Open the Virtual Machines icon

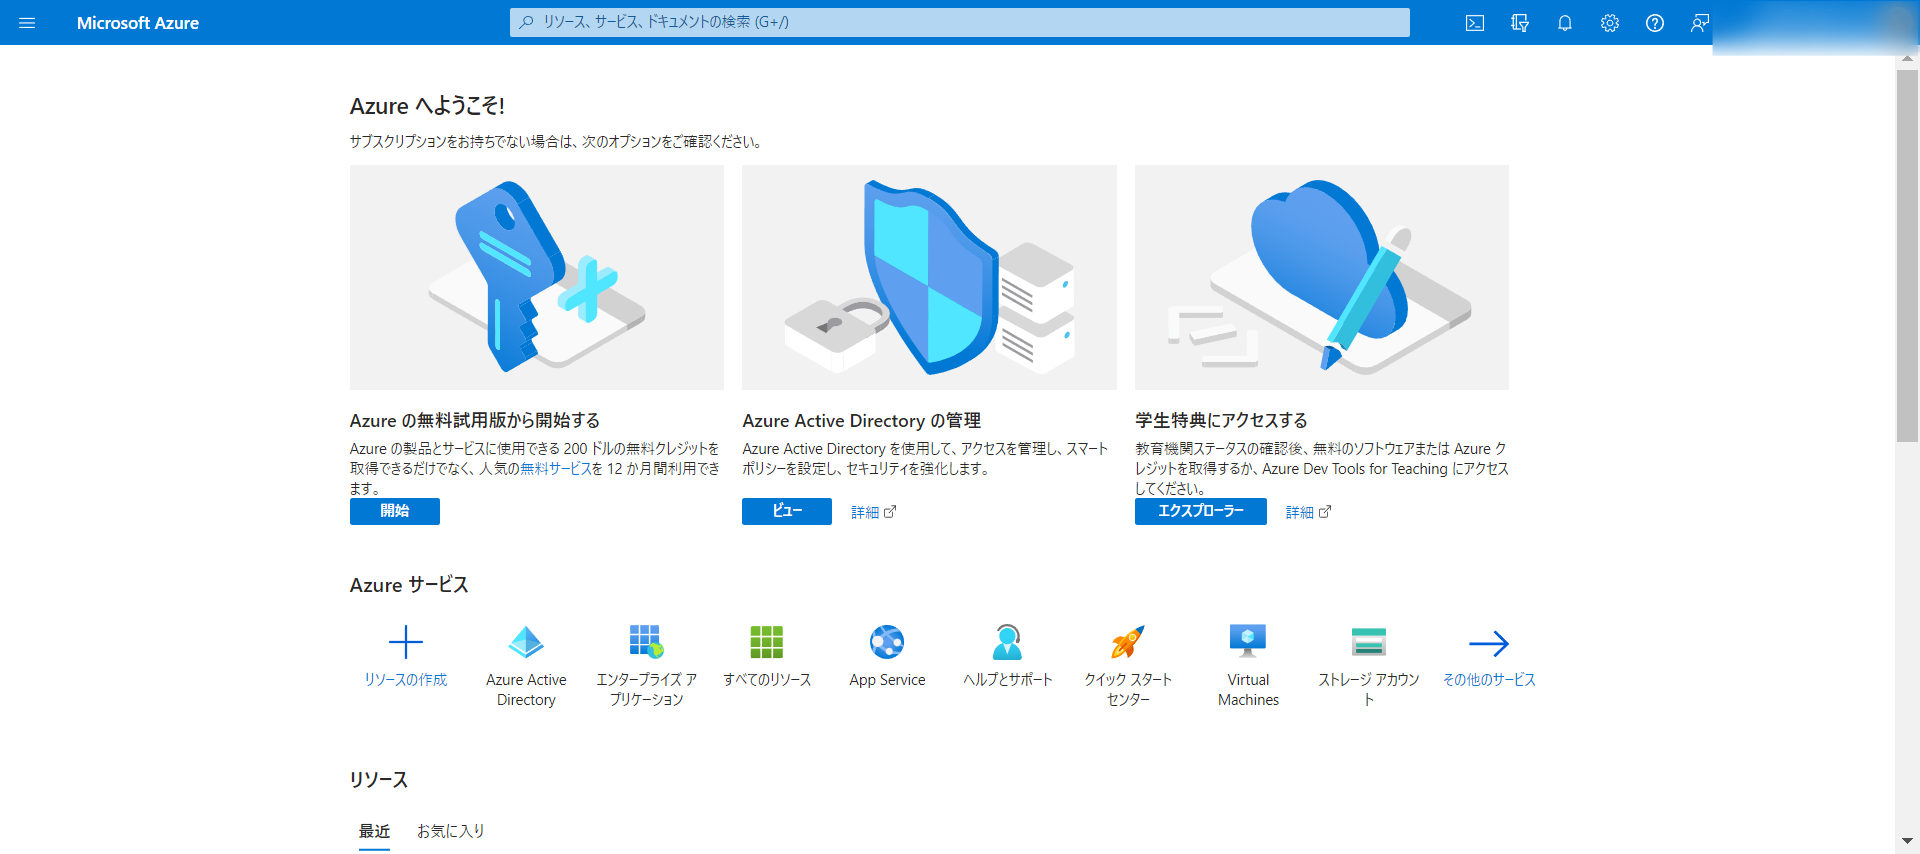pyautogui.click(x=1248, y=642)
